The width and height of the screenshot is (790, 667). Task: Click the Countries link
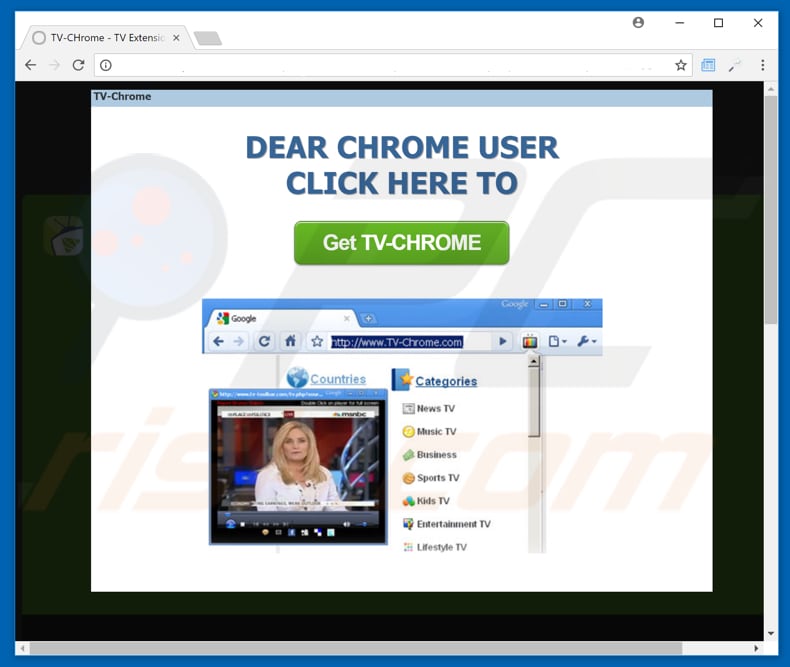[338, 379]
